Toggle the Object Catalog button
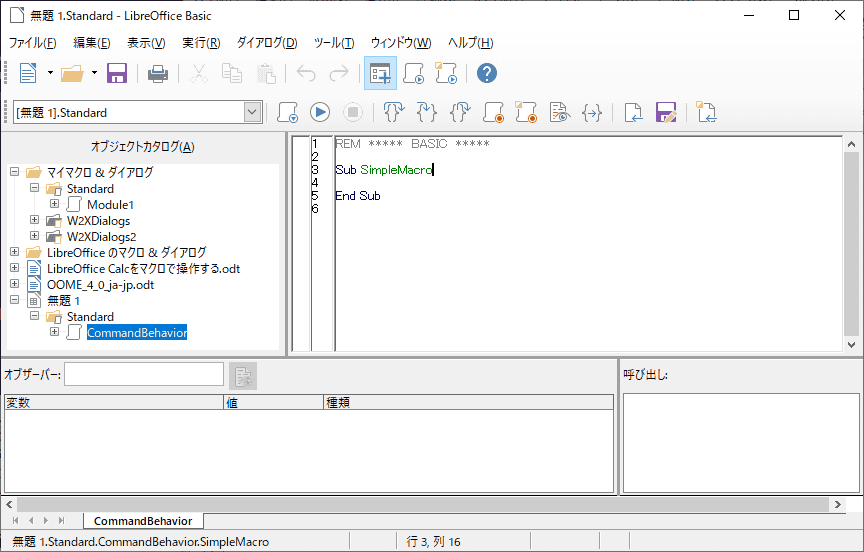Image resolution: width=864 pixels, height=552 pixels. [x=380, y=73]
